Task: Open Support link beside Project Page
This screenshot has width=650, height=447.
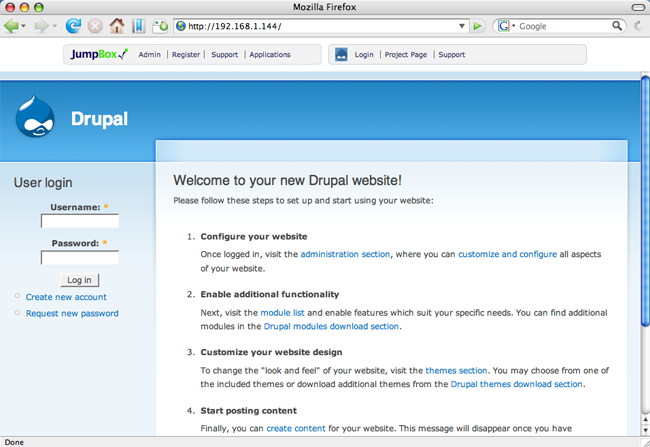Action: point(452,55)
